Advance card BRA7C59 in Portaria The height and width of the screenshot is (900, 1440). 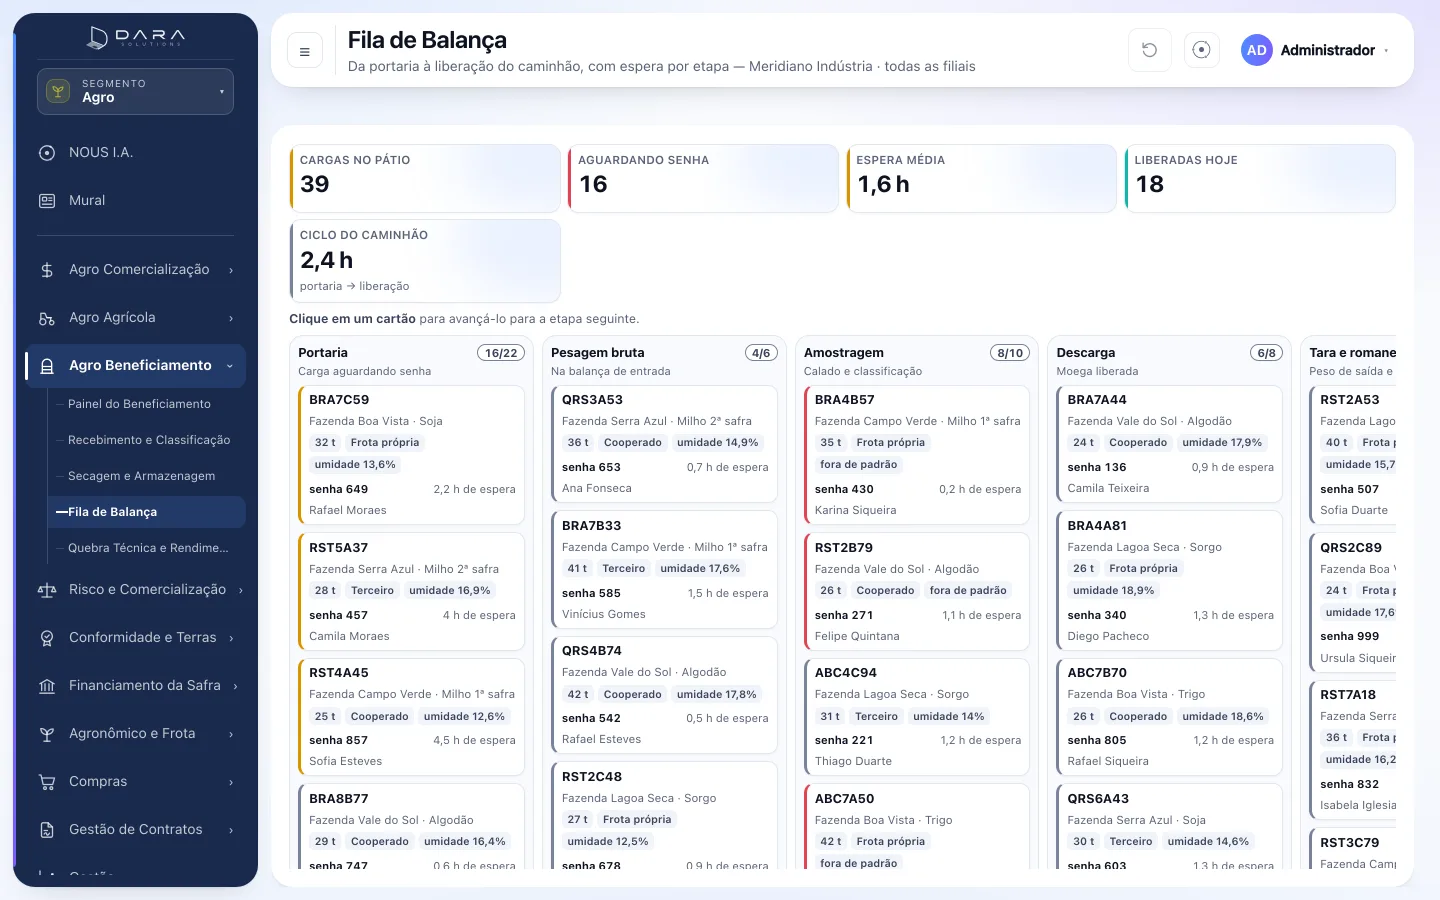[x=411, y=455]
